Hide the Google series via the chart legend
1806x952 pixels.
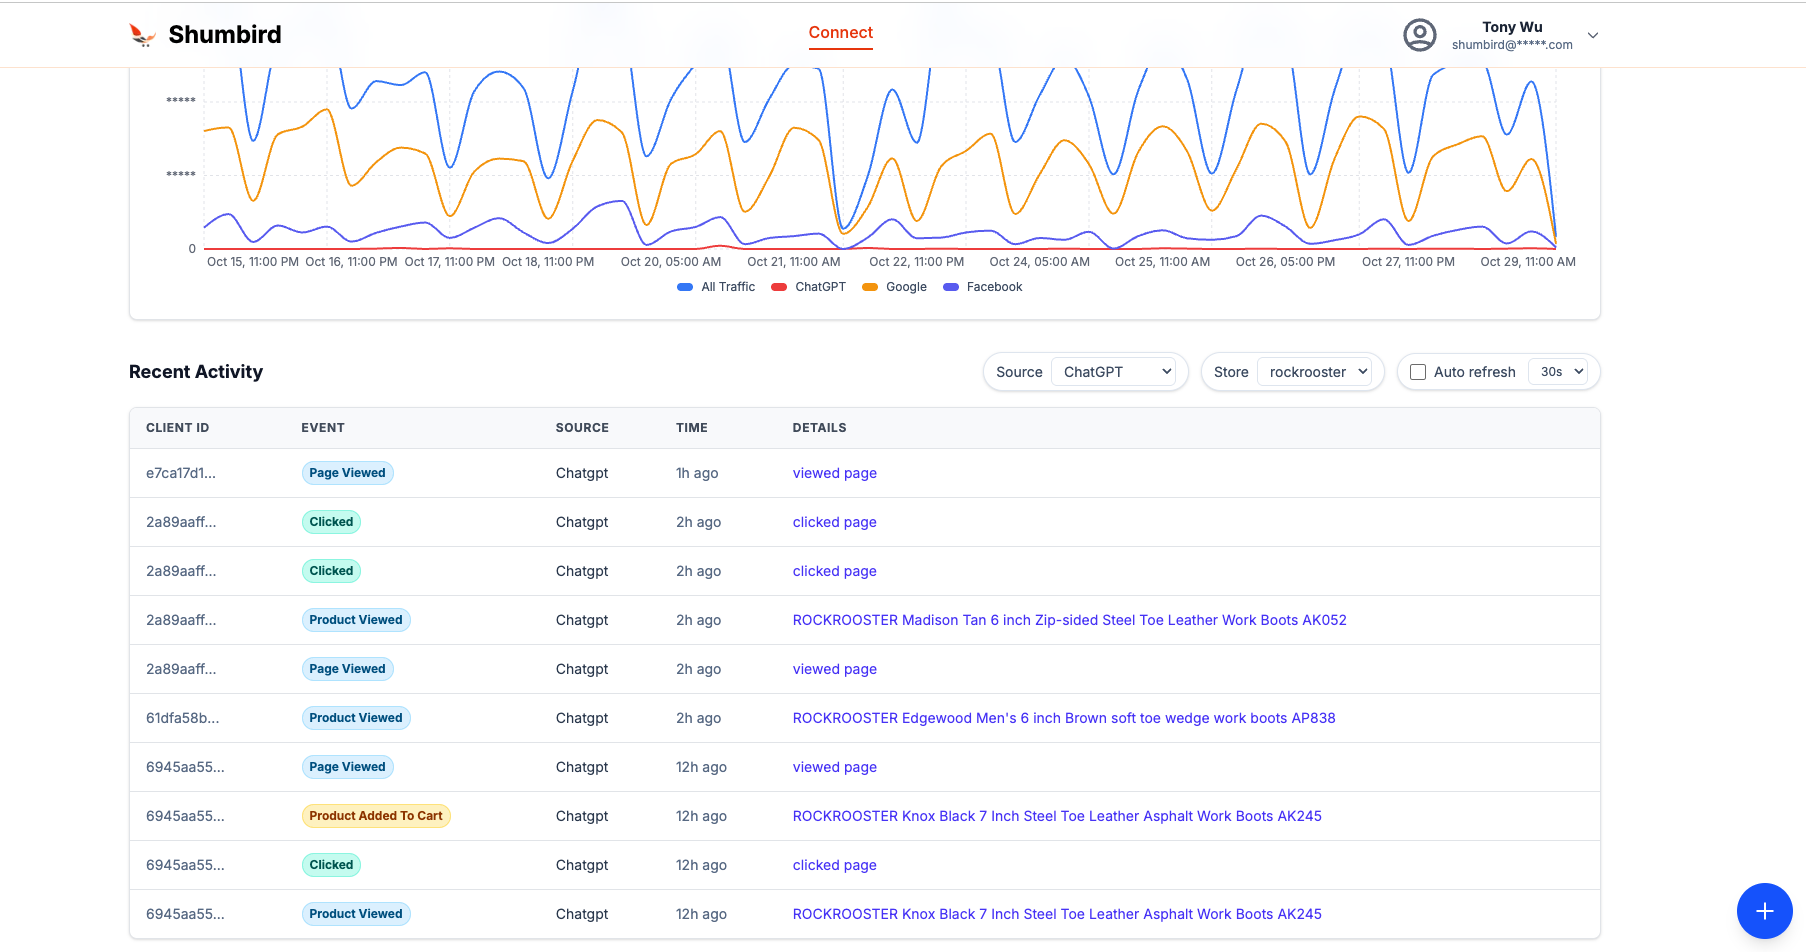tap(893, 287)
